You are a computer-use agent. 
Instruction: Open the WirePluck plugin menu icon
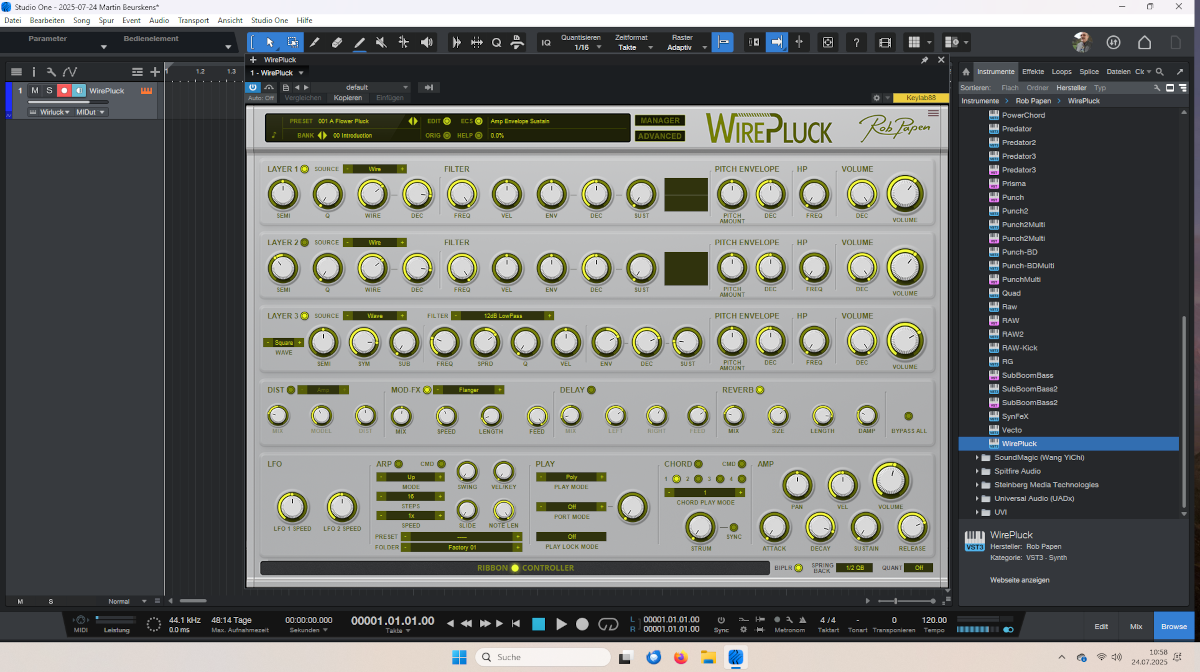point(933,114)
